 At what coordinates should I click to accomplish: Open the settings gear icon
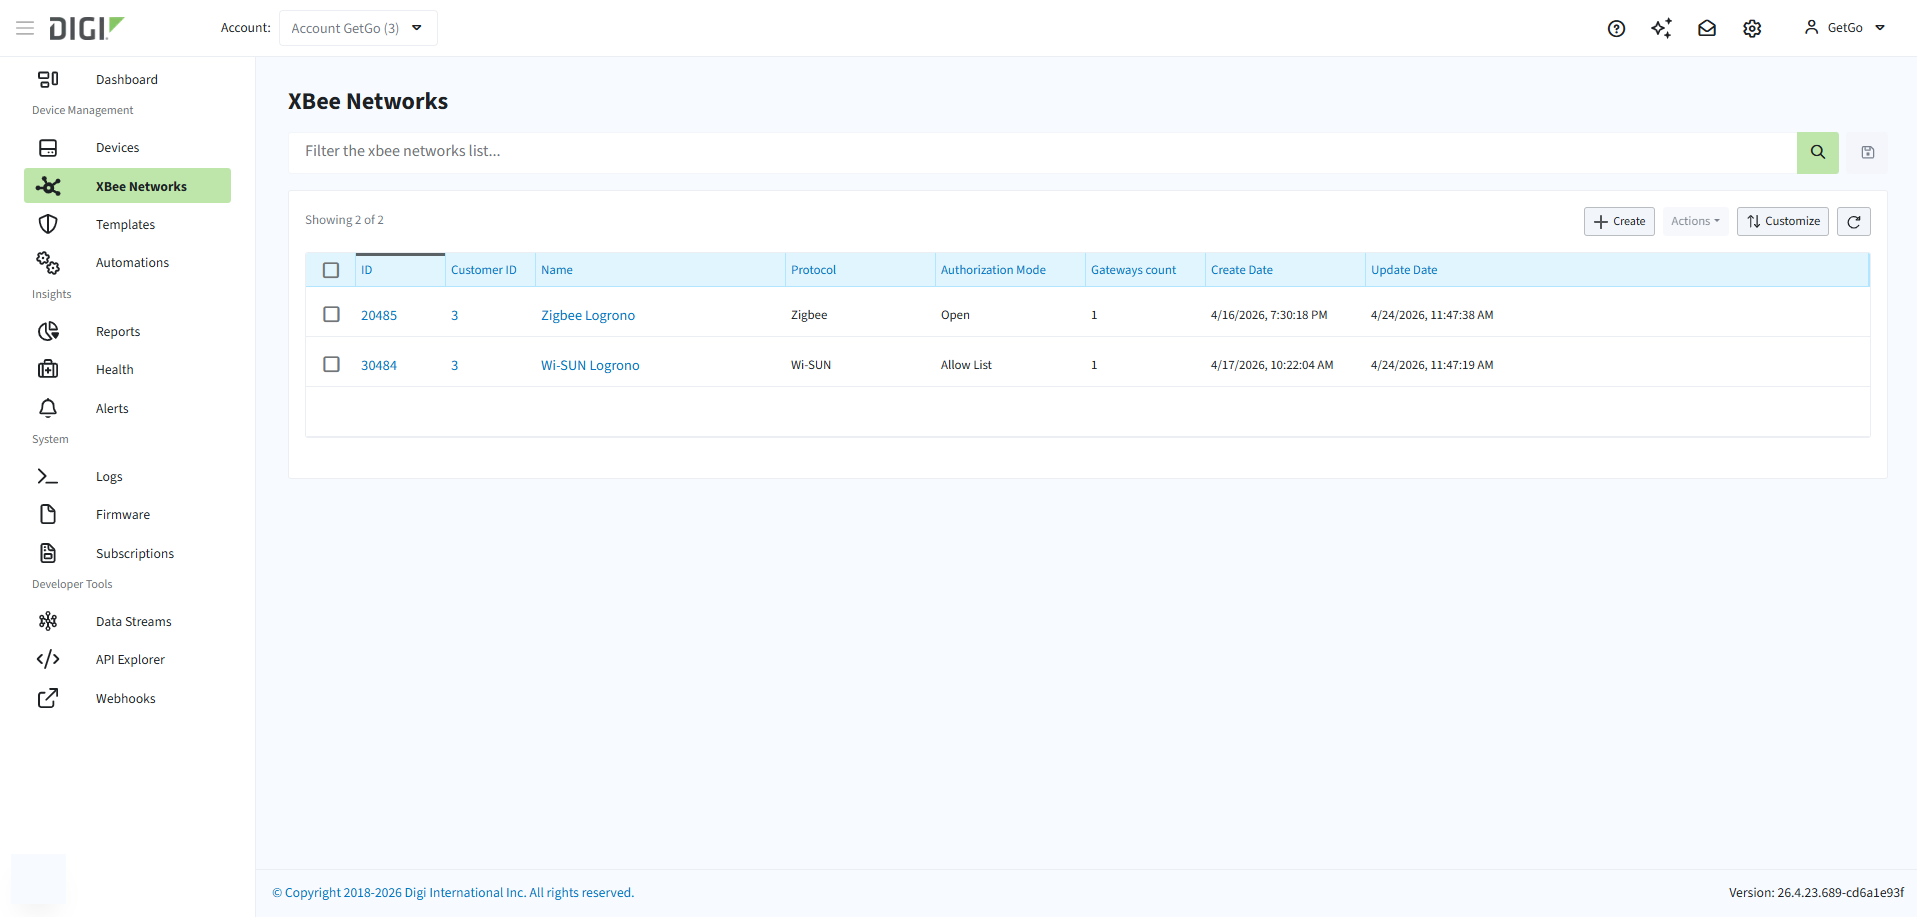[x=1752, y=28]
